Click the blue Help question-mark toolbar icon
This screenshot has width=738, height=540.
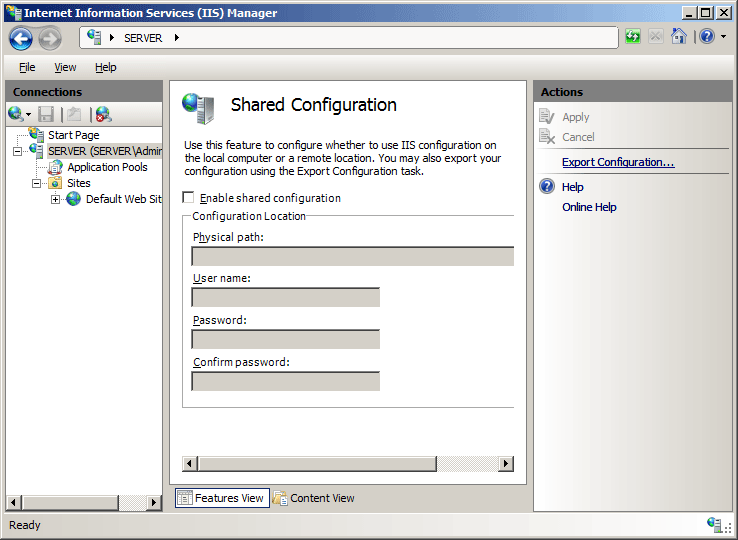707,36
